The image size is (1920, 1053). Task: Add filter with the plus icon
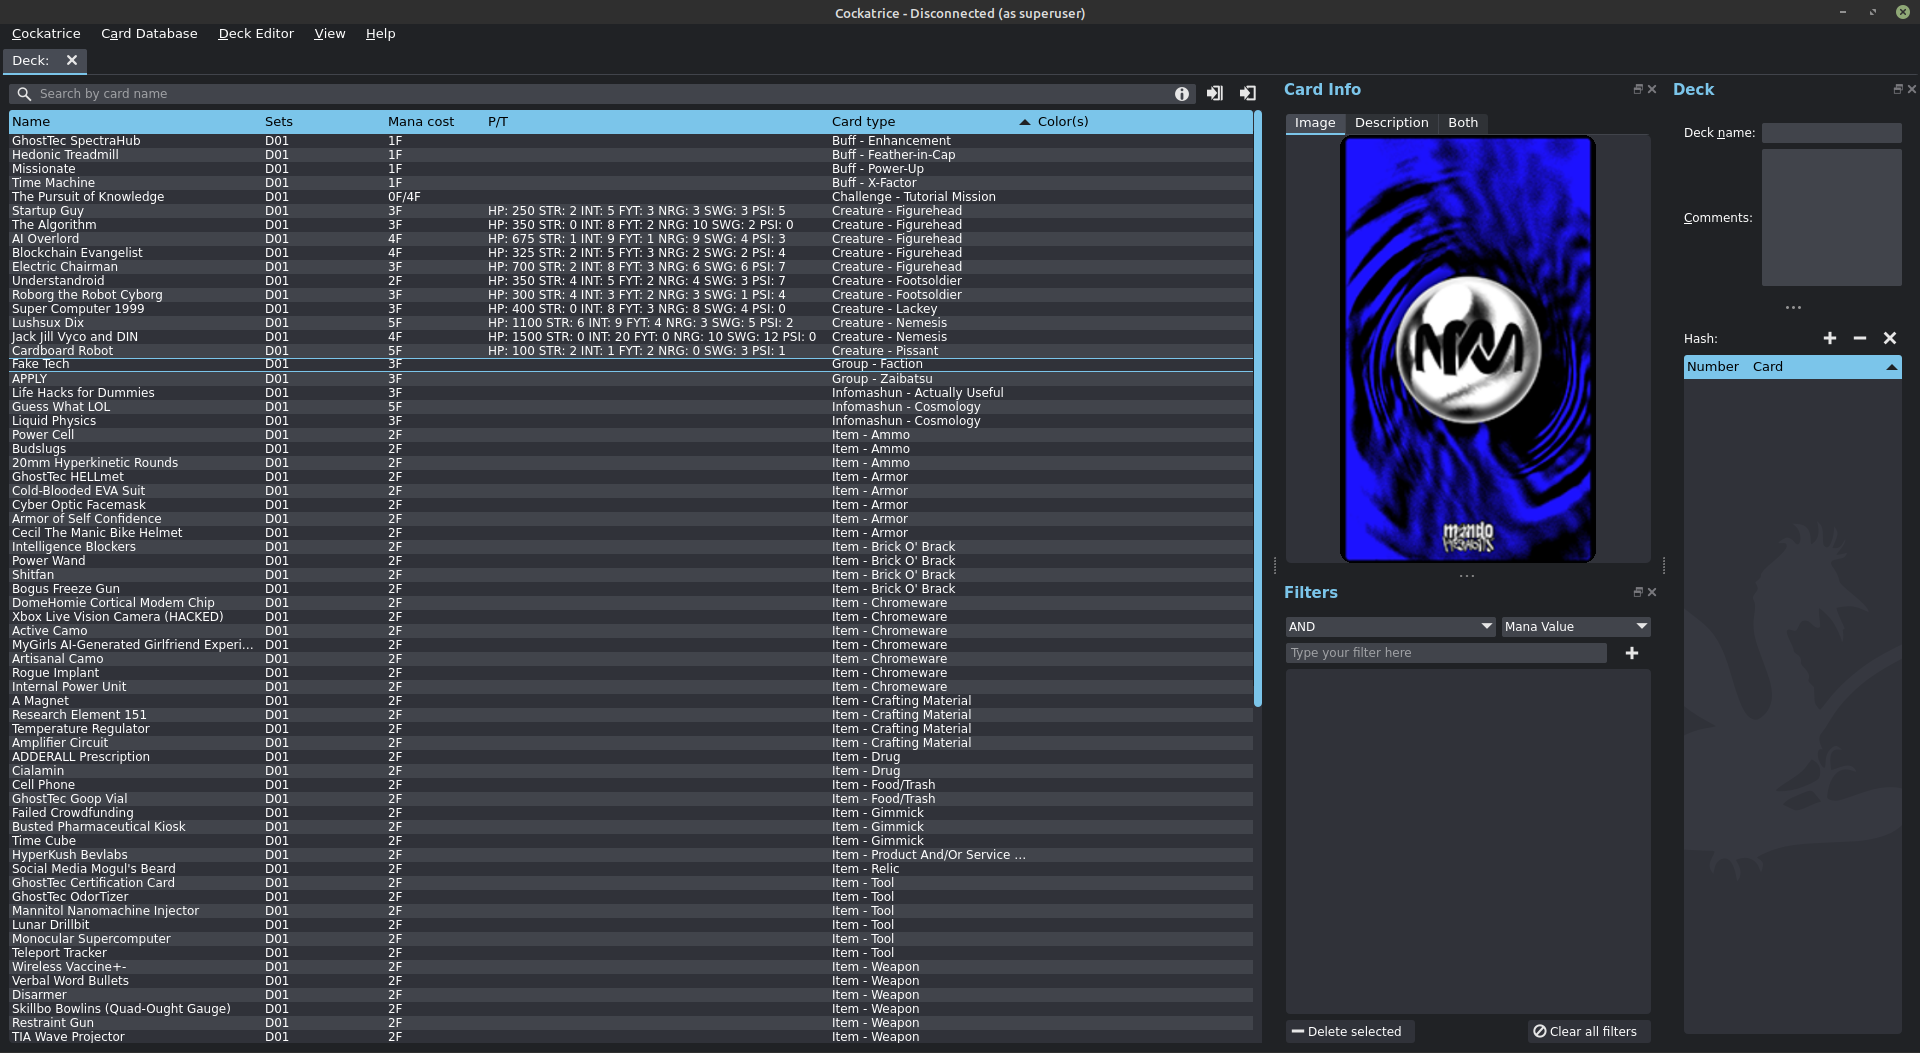(x=1632, y=653)
